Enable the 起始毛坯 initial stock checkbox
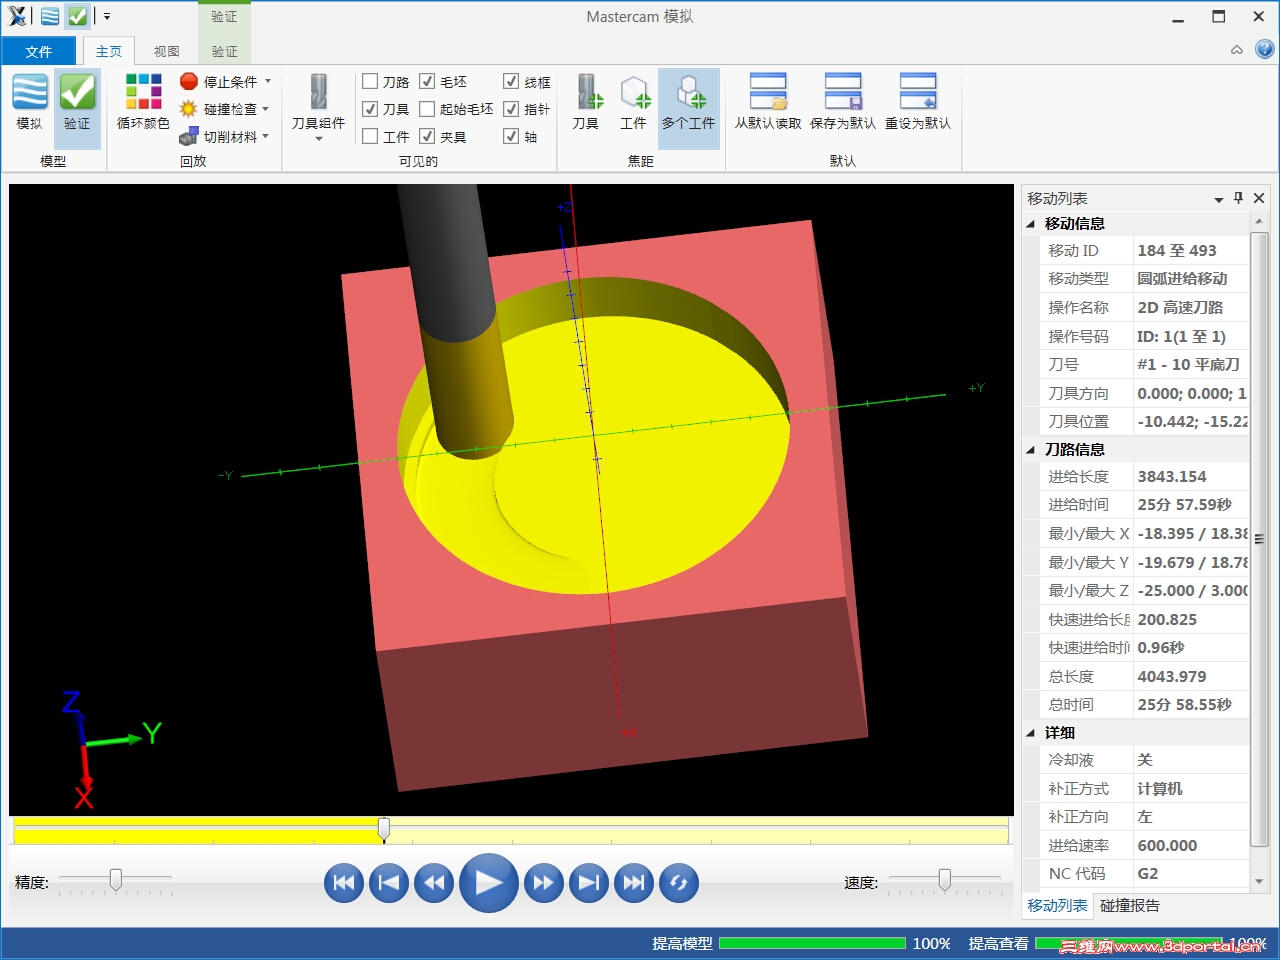The image size is (1280, 960). click(x=427, y=108)
